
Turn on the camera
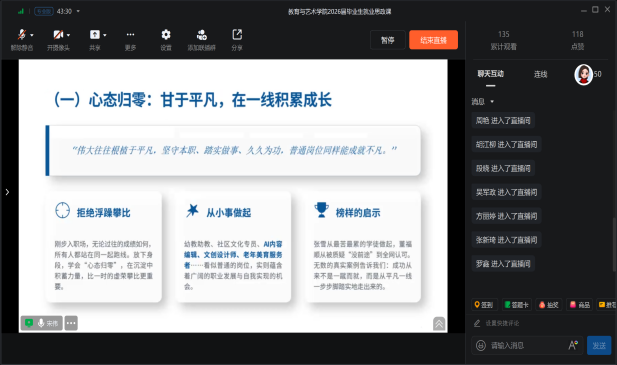tap(58, 35)
